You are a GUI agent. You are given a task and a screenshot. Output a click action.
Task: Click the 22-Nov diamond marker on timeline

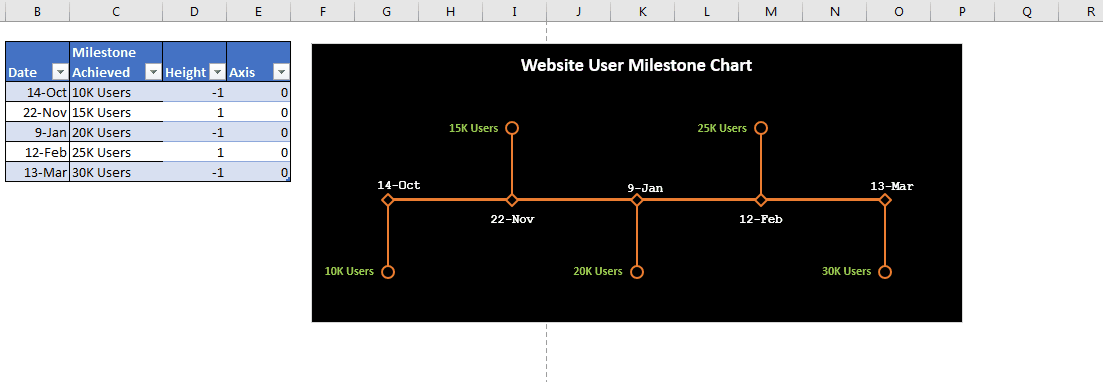click(x=512, y=200)
